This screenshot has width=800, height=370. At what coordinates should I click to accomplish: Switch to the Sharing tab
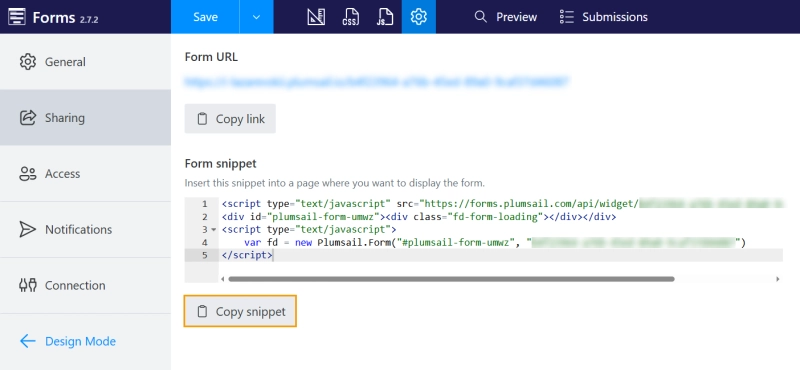tap(85, 117)
